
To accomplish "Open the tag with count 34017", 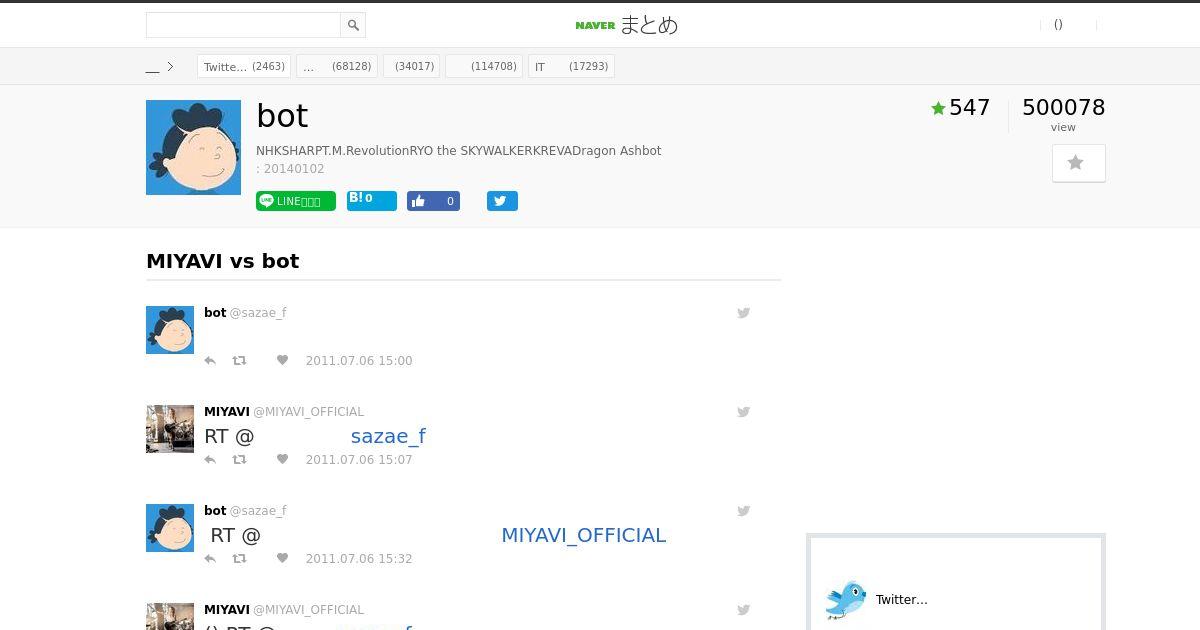I will [411, 67].
